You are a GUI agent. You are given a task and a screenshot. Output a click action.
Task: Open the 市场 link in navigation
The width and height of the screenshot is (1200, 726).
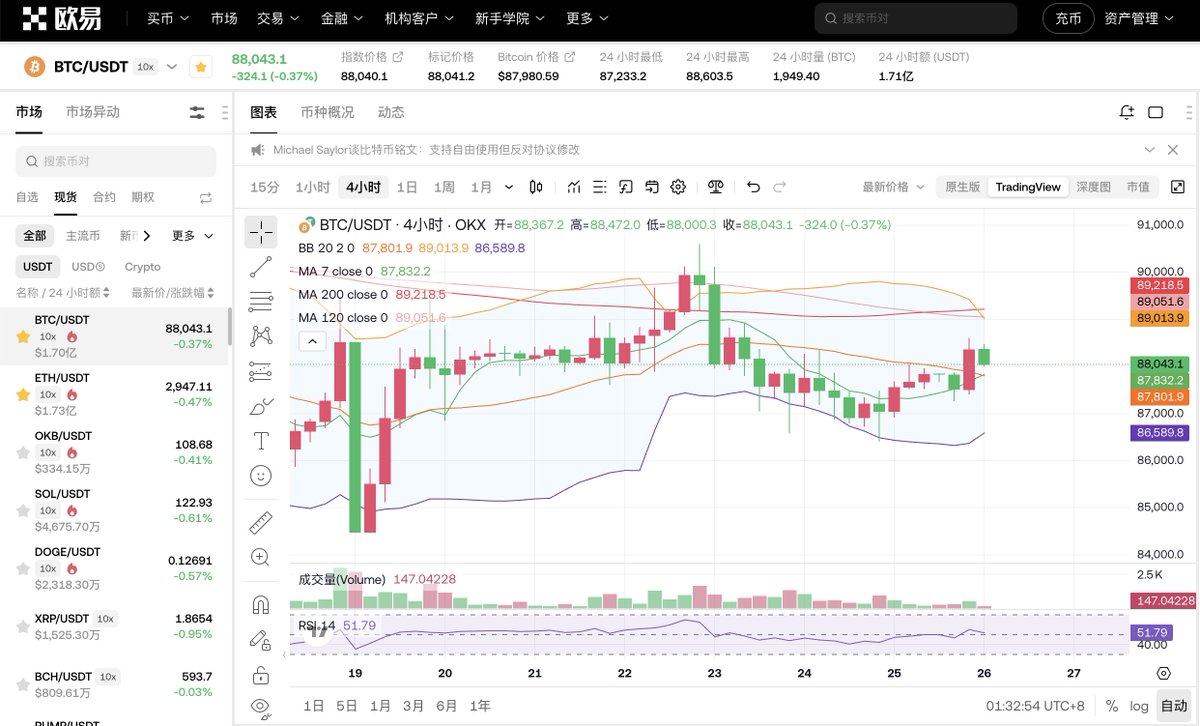pos(224,18)
